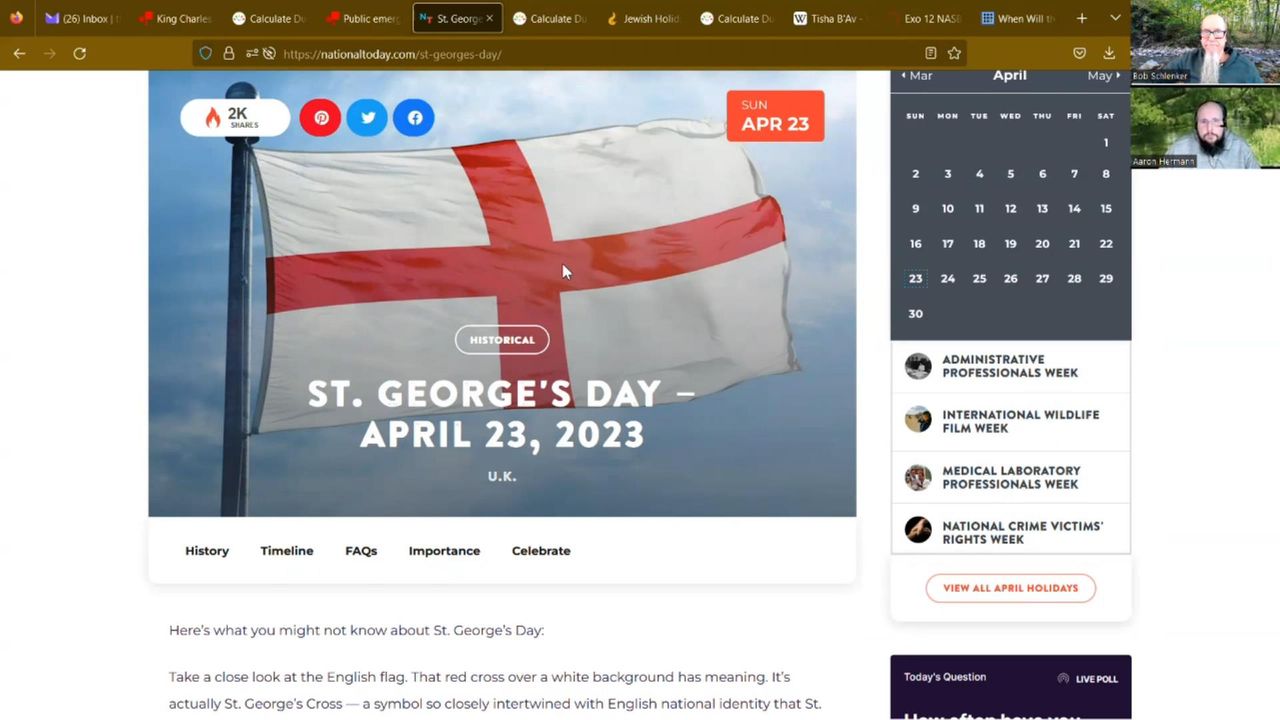The width and height of the screenshot is (1280, 720).
Task: Click the tracking protection shield icon
Action: tap(206, 54)
